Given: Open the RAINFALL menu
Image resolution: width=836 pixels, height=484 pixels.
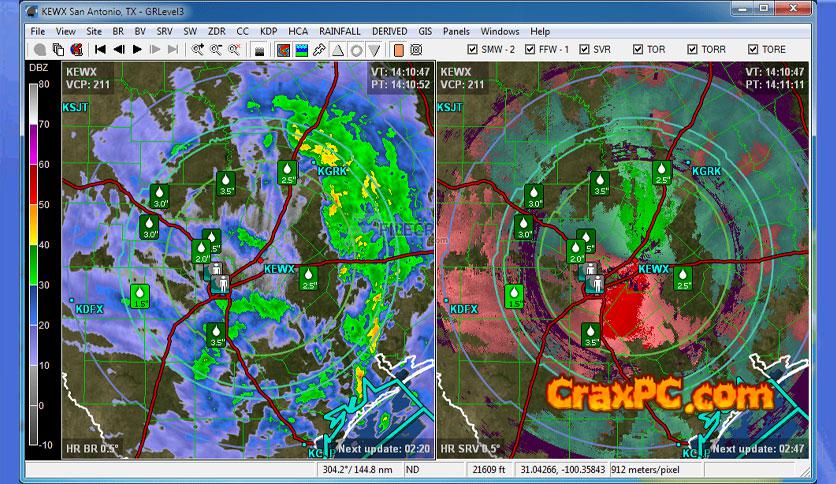Looking at the screenshot, I should 339,31.
